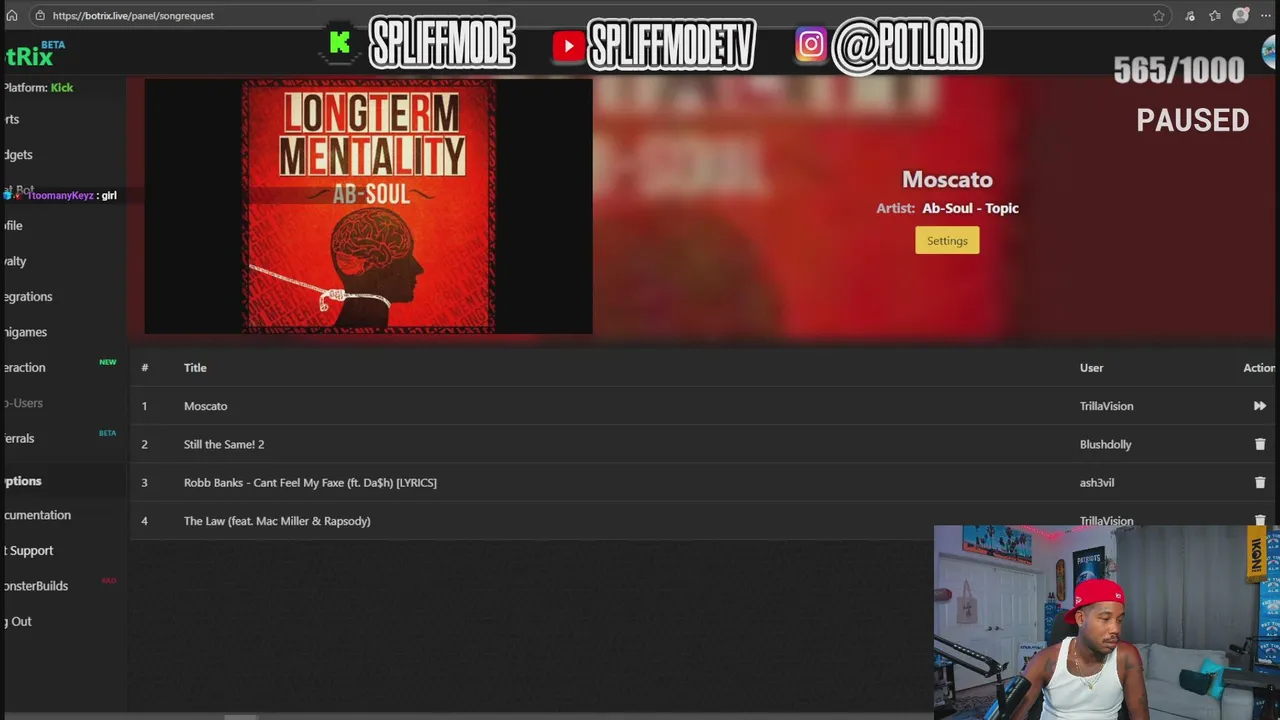Open the browser profile avatar

pyautogui.click(x=1241, y=15)
